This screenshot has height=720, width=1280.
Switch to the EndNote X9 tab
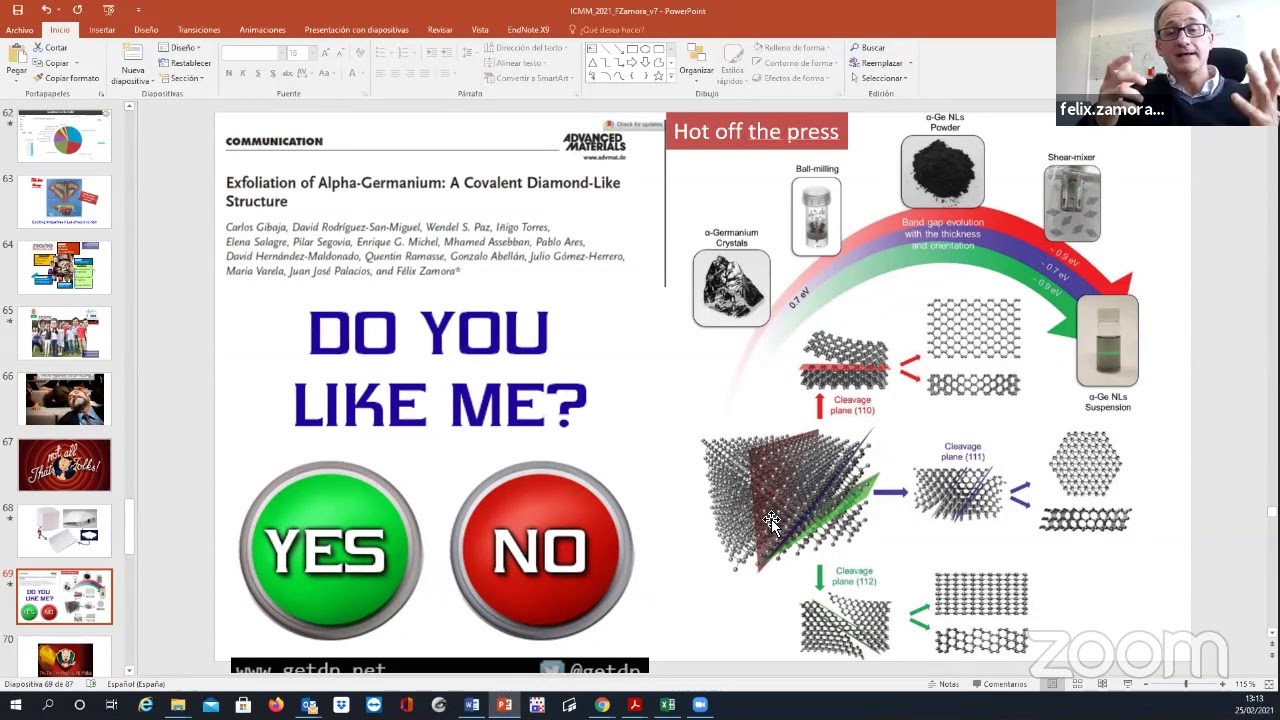click(x=528, y=30)
